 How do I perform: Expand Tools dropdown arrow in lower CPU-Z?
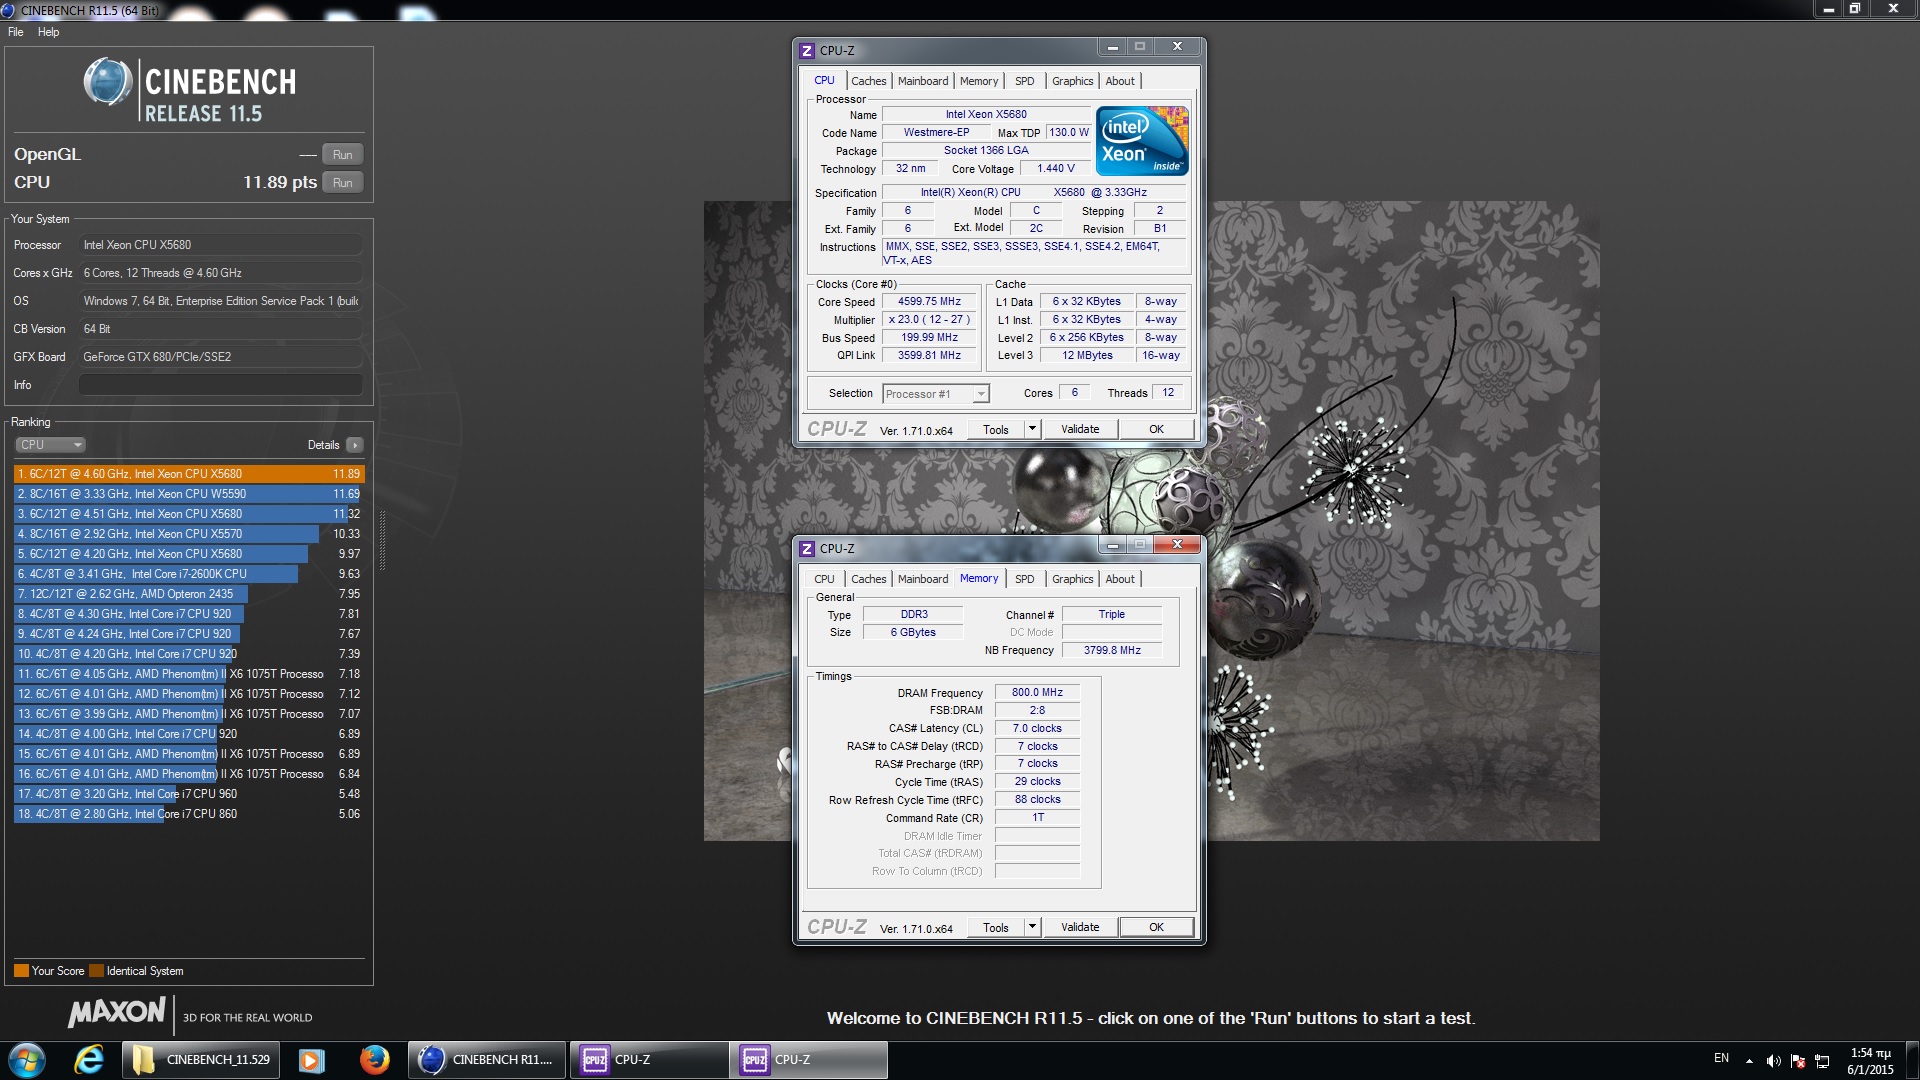(x=1033, y=928)
